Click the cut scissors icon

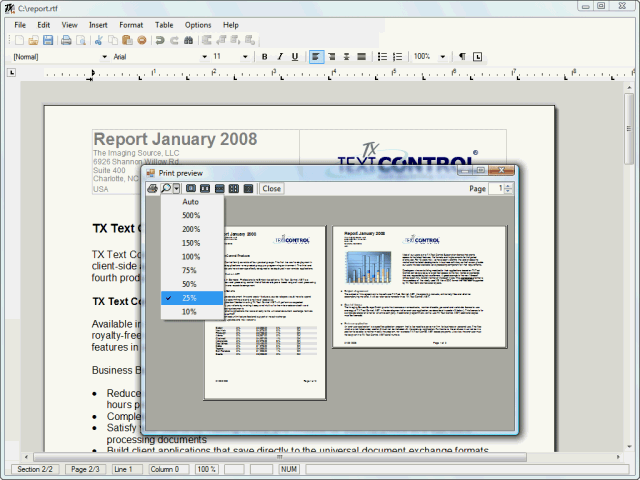coord(99,40)
